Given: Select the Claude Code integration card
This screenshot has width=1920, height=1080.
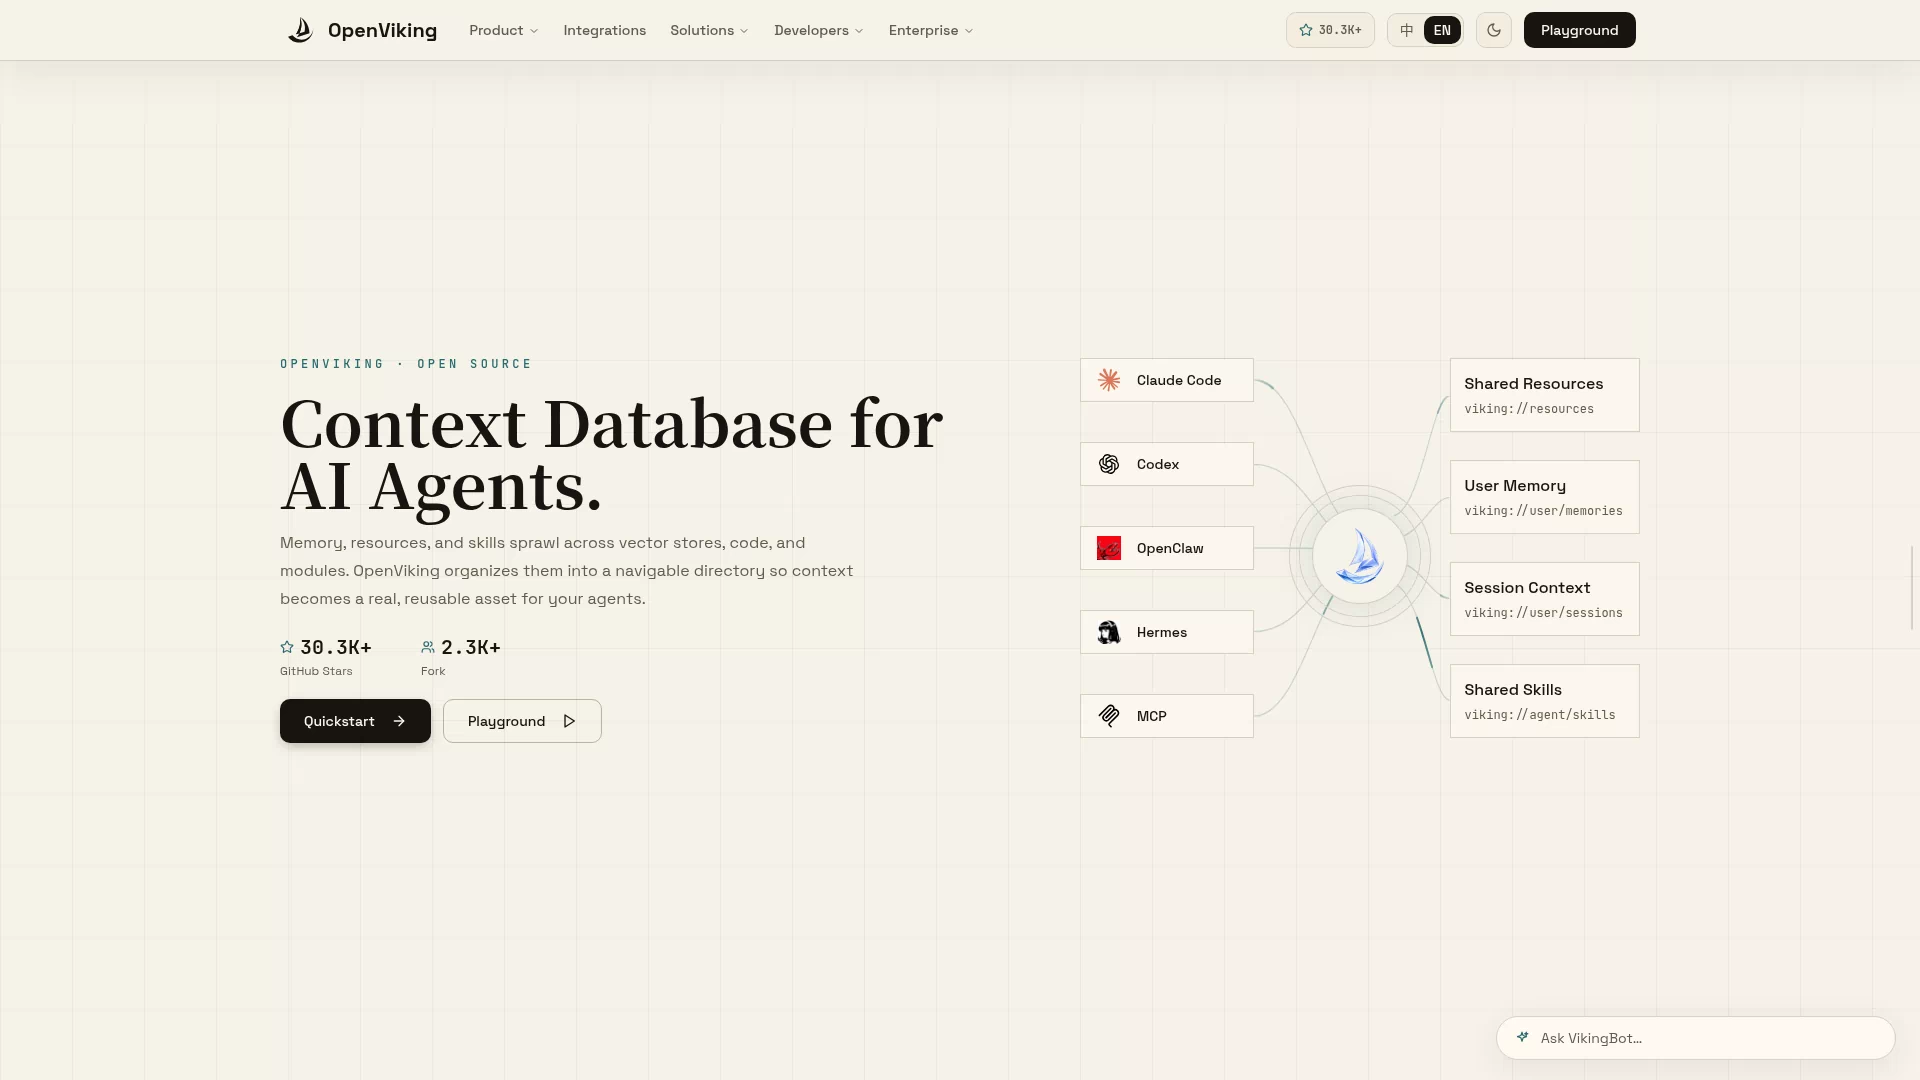Looking at the screenshot, I should pos(1167,380).
